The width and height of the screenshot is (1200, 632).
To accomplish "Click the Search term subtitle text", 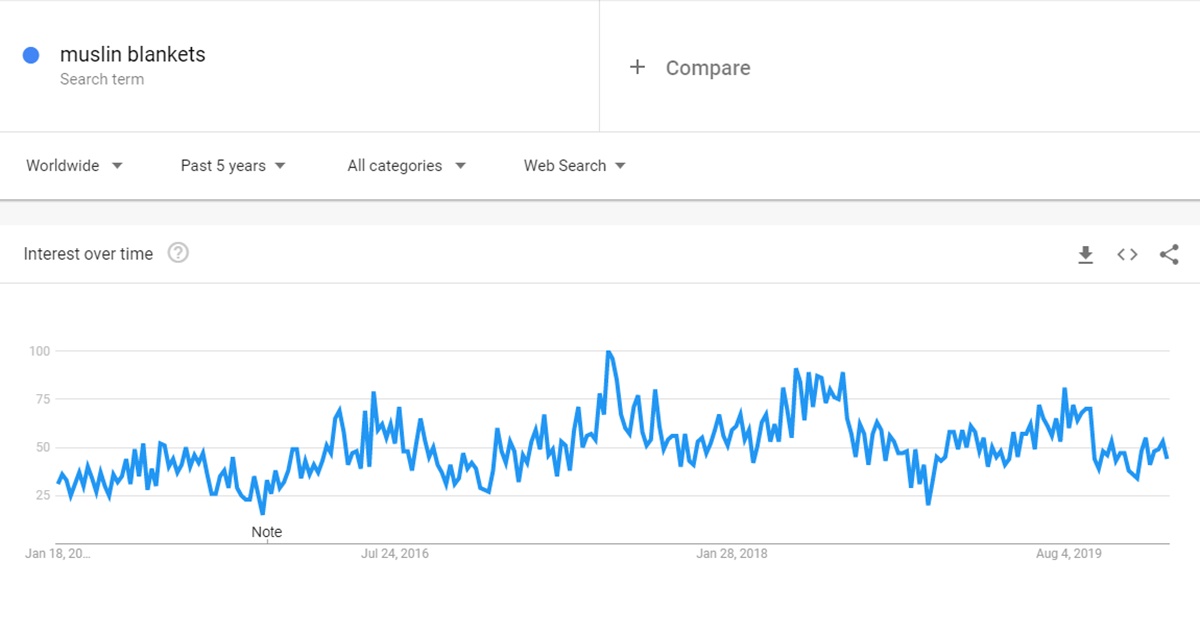I will click(102, 79).
